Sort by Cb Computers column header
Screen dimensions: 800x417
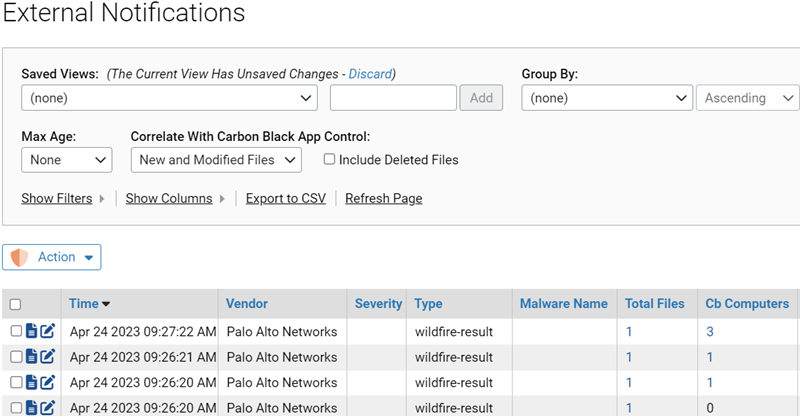coord(747,304)
